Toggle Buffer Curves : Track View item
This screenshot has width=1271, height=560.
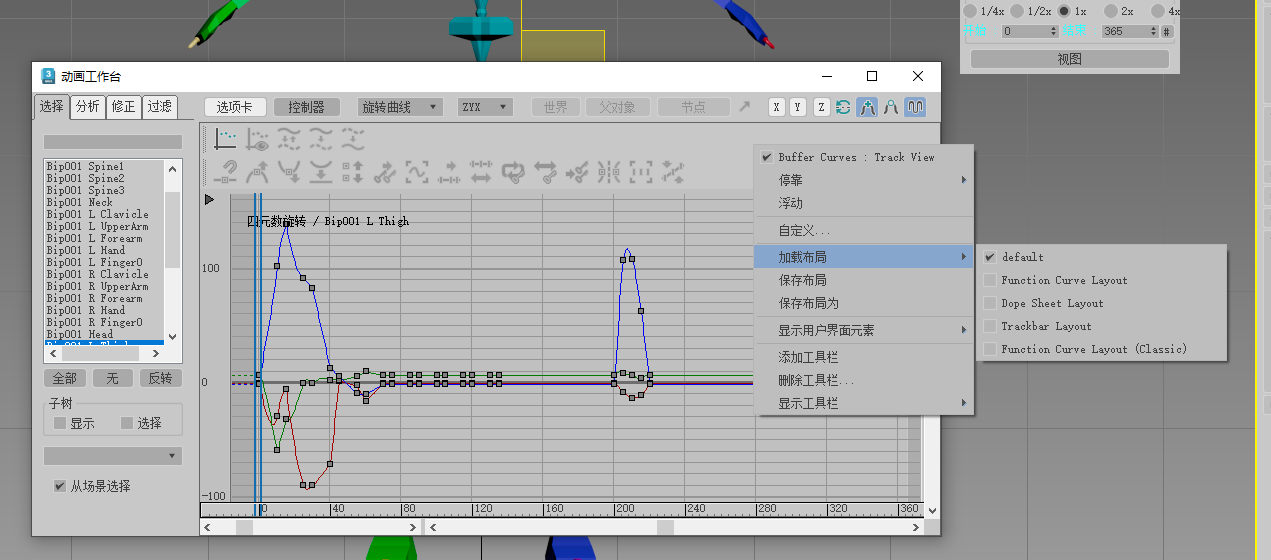coord(863,157)
